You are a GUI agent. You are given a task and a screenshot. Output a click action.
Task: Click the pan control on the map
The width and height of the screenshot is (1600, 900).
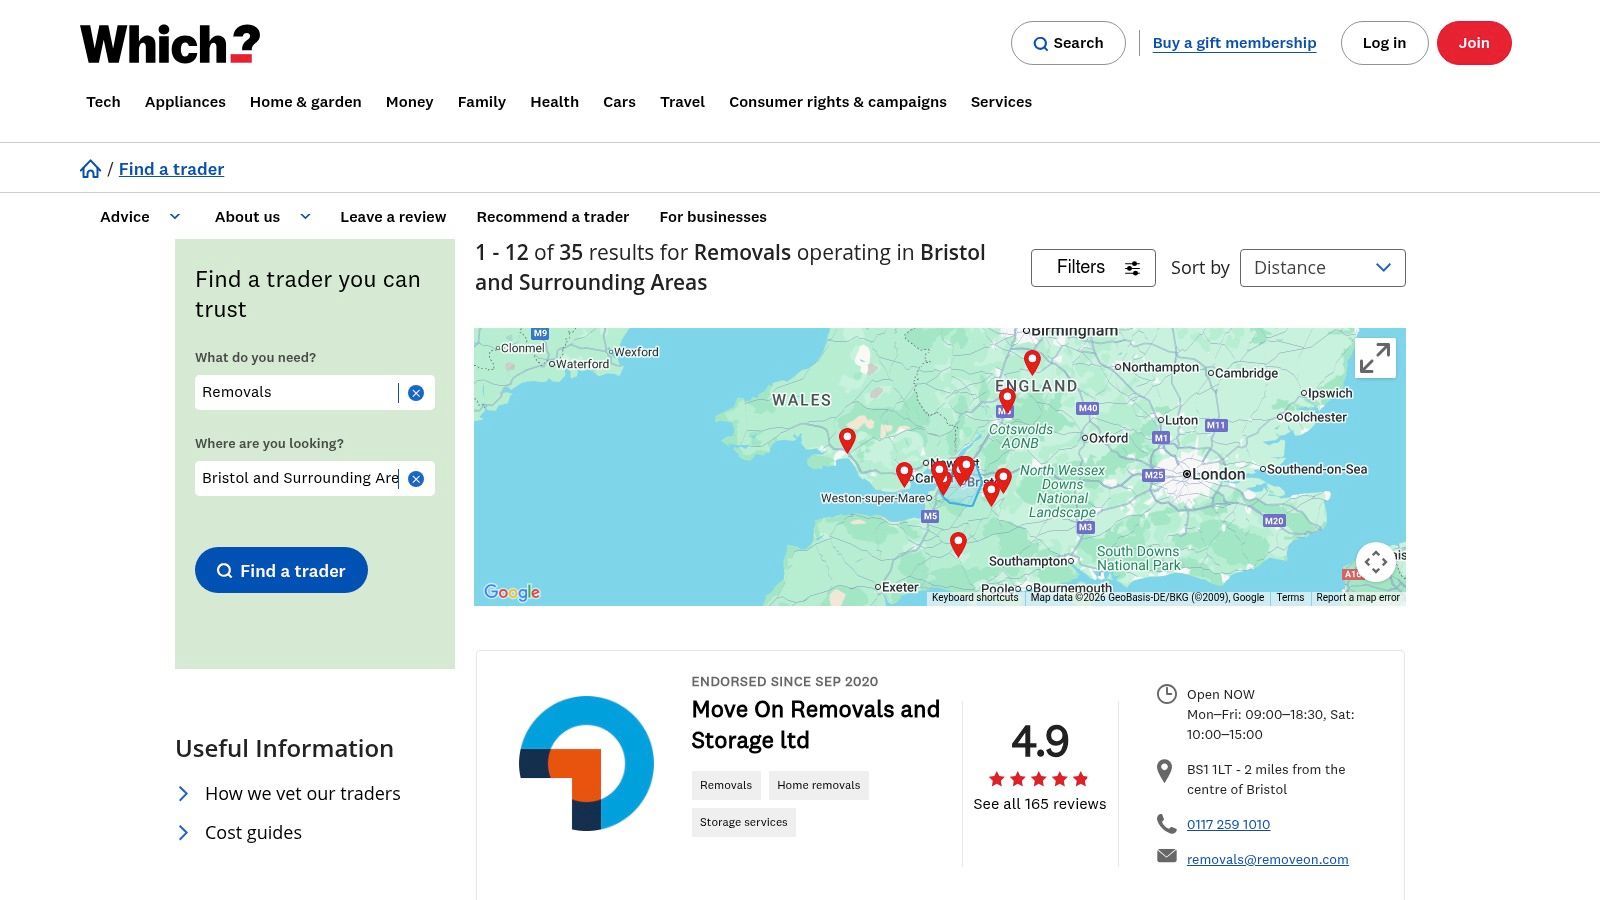[x=1376, y=561]
